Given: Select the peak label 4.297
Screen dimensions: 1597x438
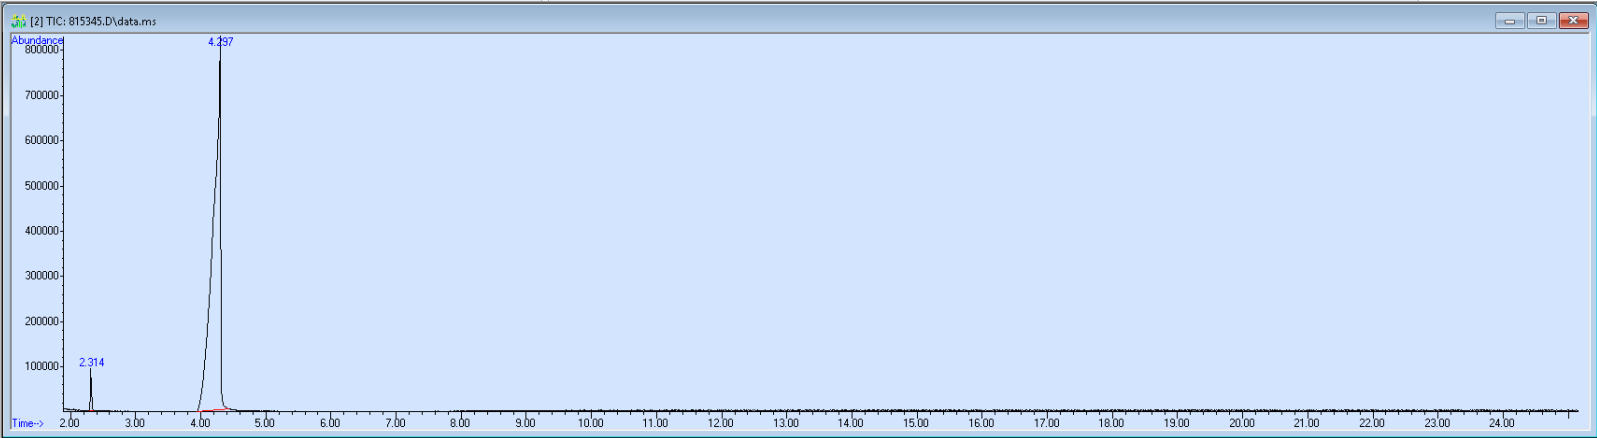Looking at the screenshot, I should pyautogui.click(x=221, y=42).
